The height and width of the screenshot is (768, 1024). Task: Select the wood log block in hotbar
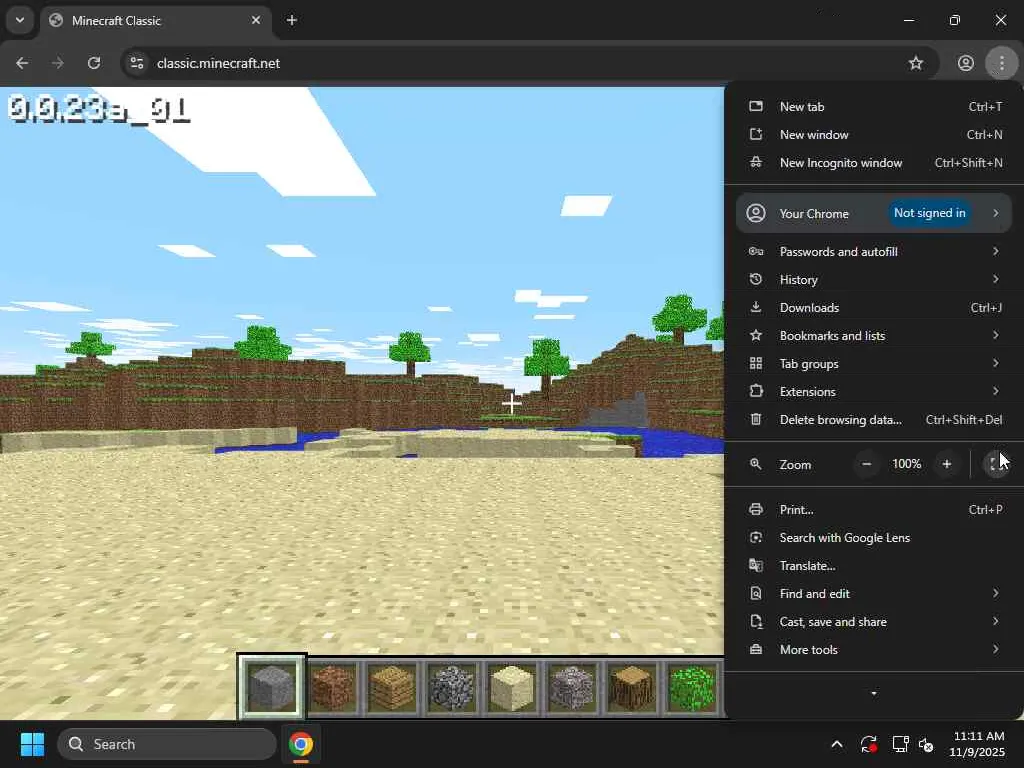pyautogui.click(x=632, y=687)
